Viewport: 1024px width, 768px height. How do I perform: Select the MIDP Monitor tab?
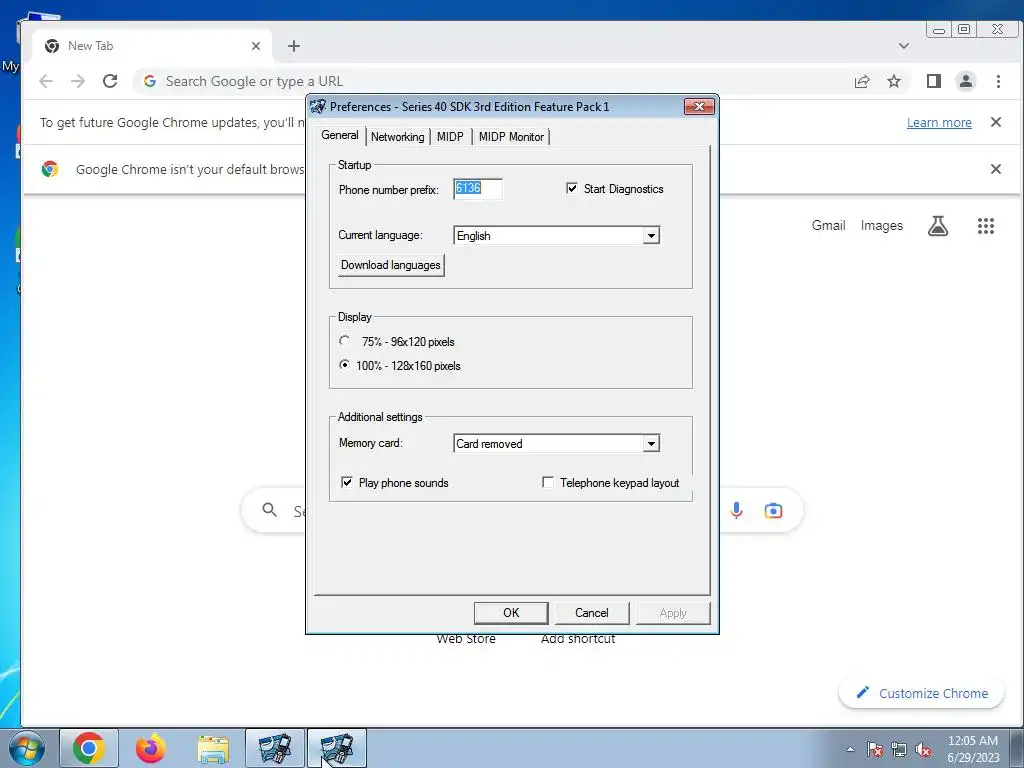(511, 136)
